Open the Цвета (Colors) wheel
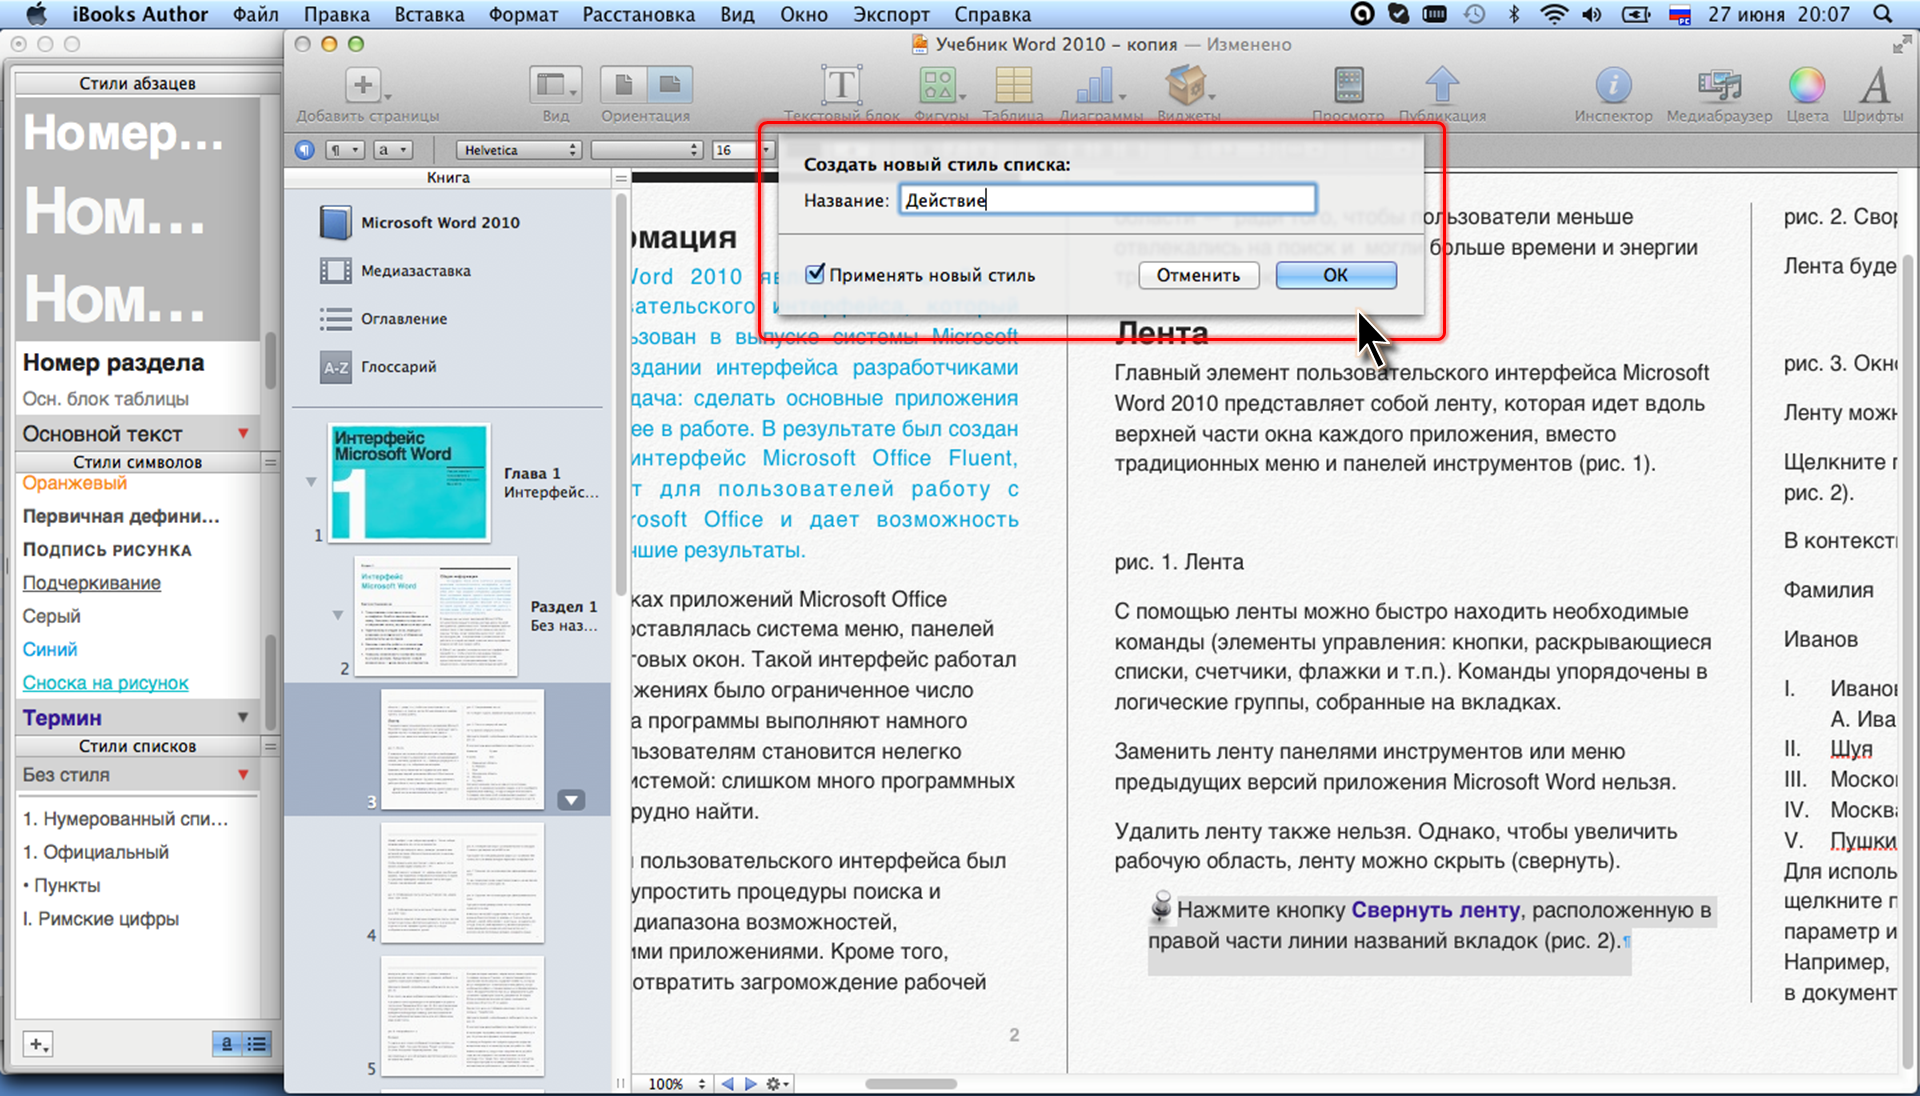The image size is (1920, 1096). coord(1806,86)
